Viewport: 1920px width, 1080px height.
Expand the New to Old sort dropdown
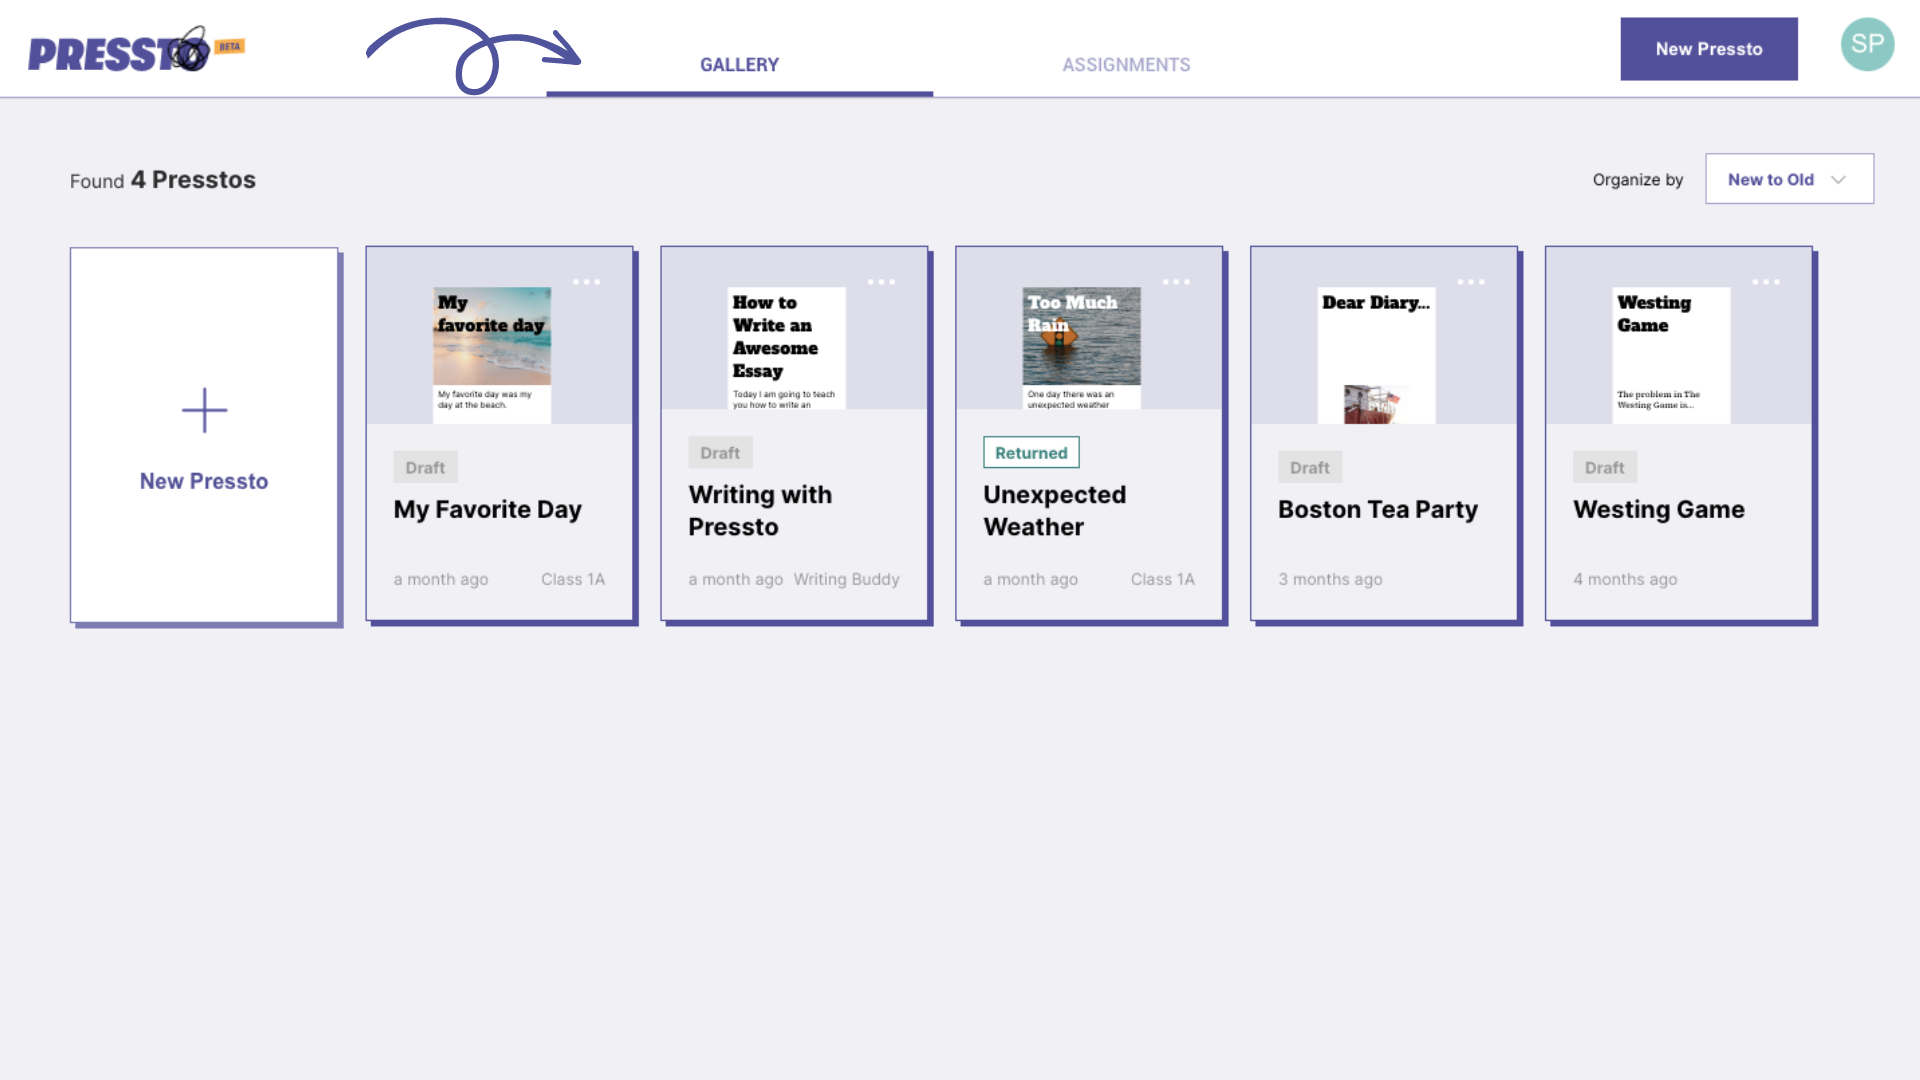[x=1789, y=179]
